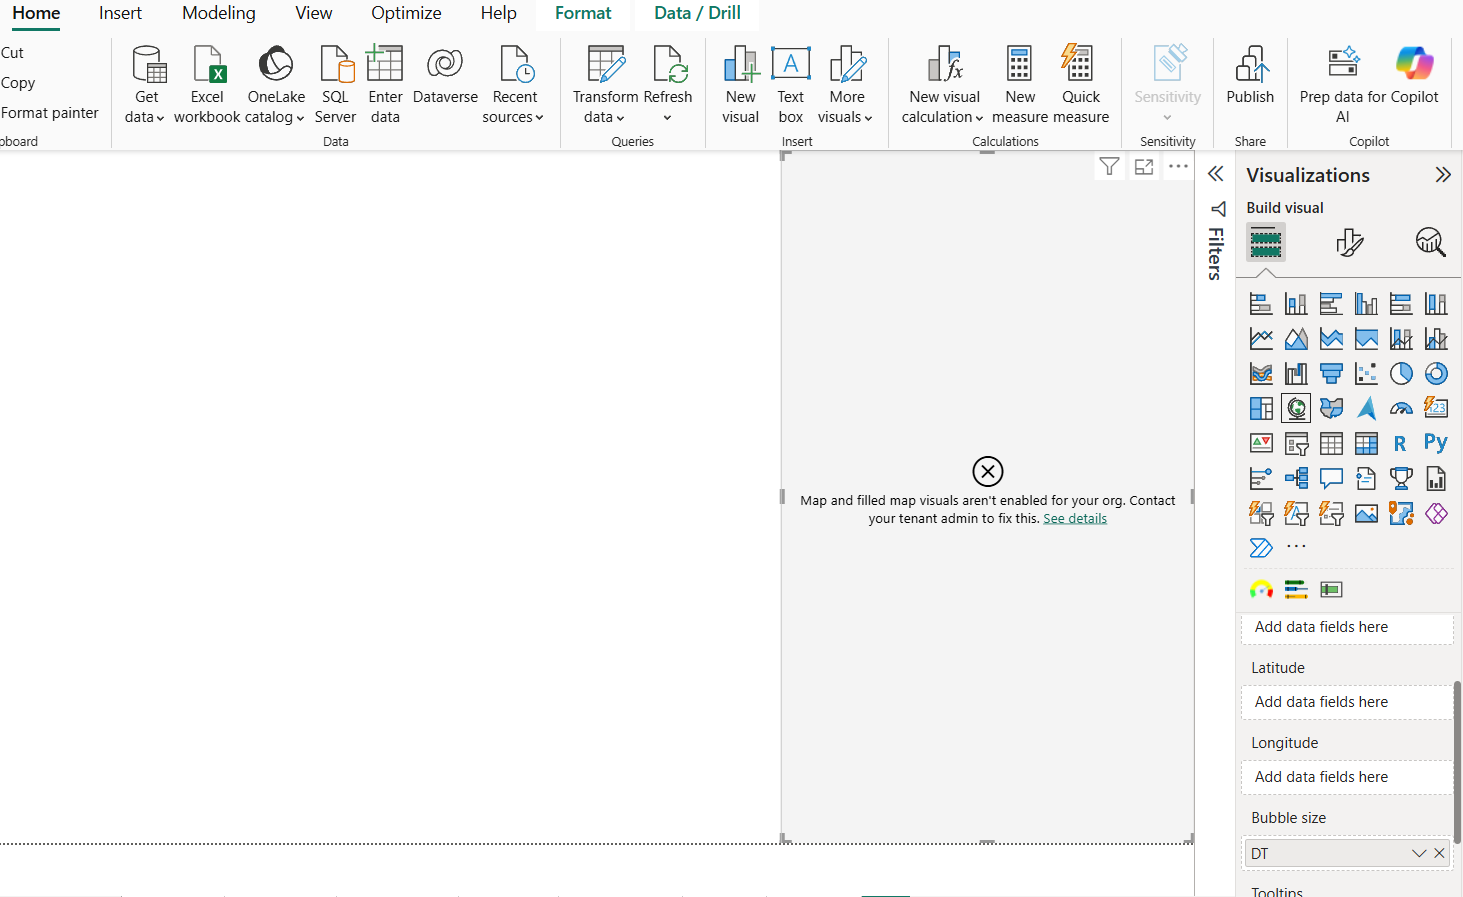Screen dimensions: 1463x897
Task: Insert a Scatter chart visual
Action: click(x=1366, y=374)
